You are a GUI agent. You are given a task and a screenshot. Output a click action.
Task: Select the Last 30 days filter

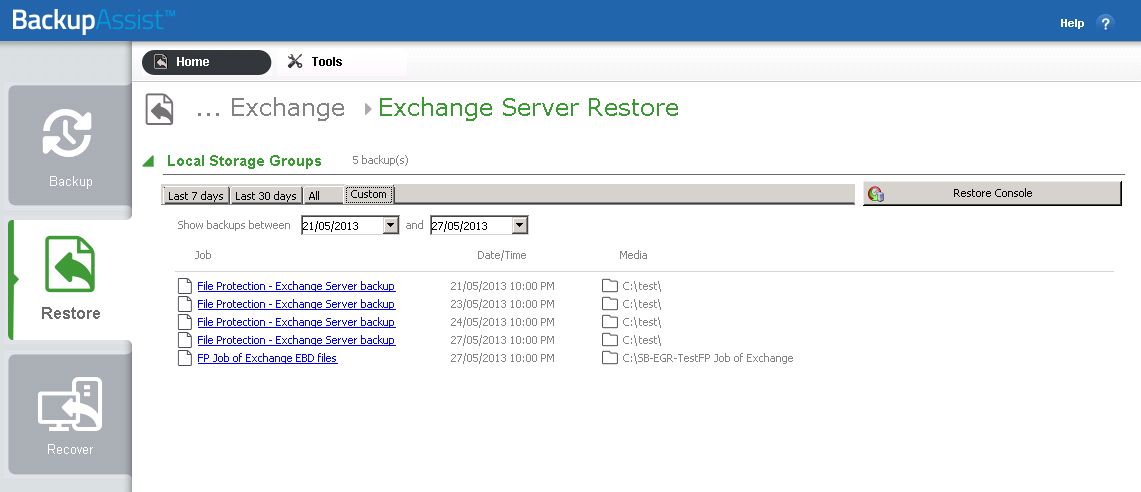click(266, 195)
